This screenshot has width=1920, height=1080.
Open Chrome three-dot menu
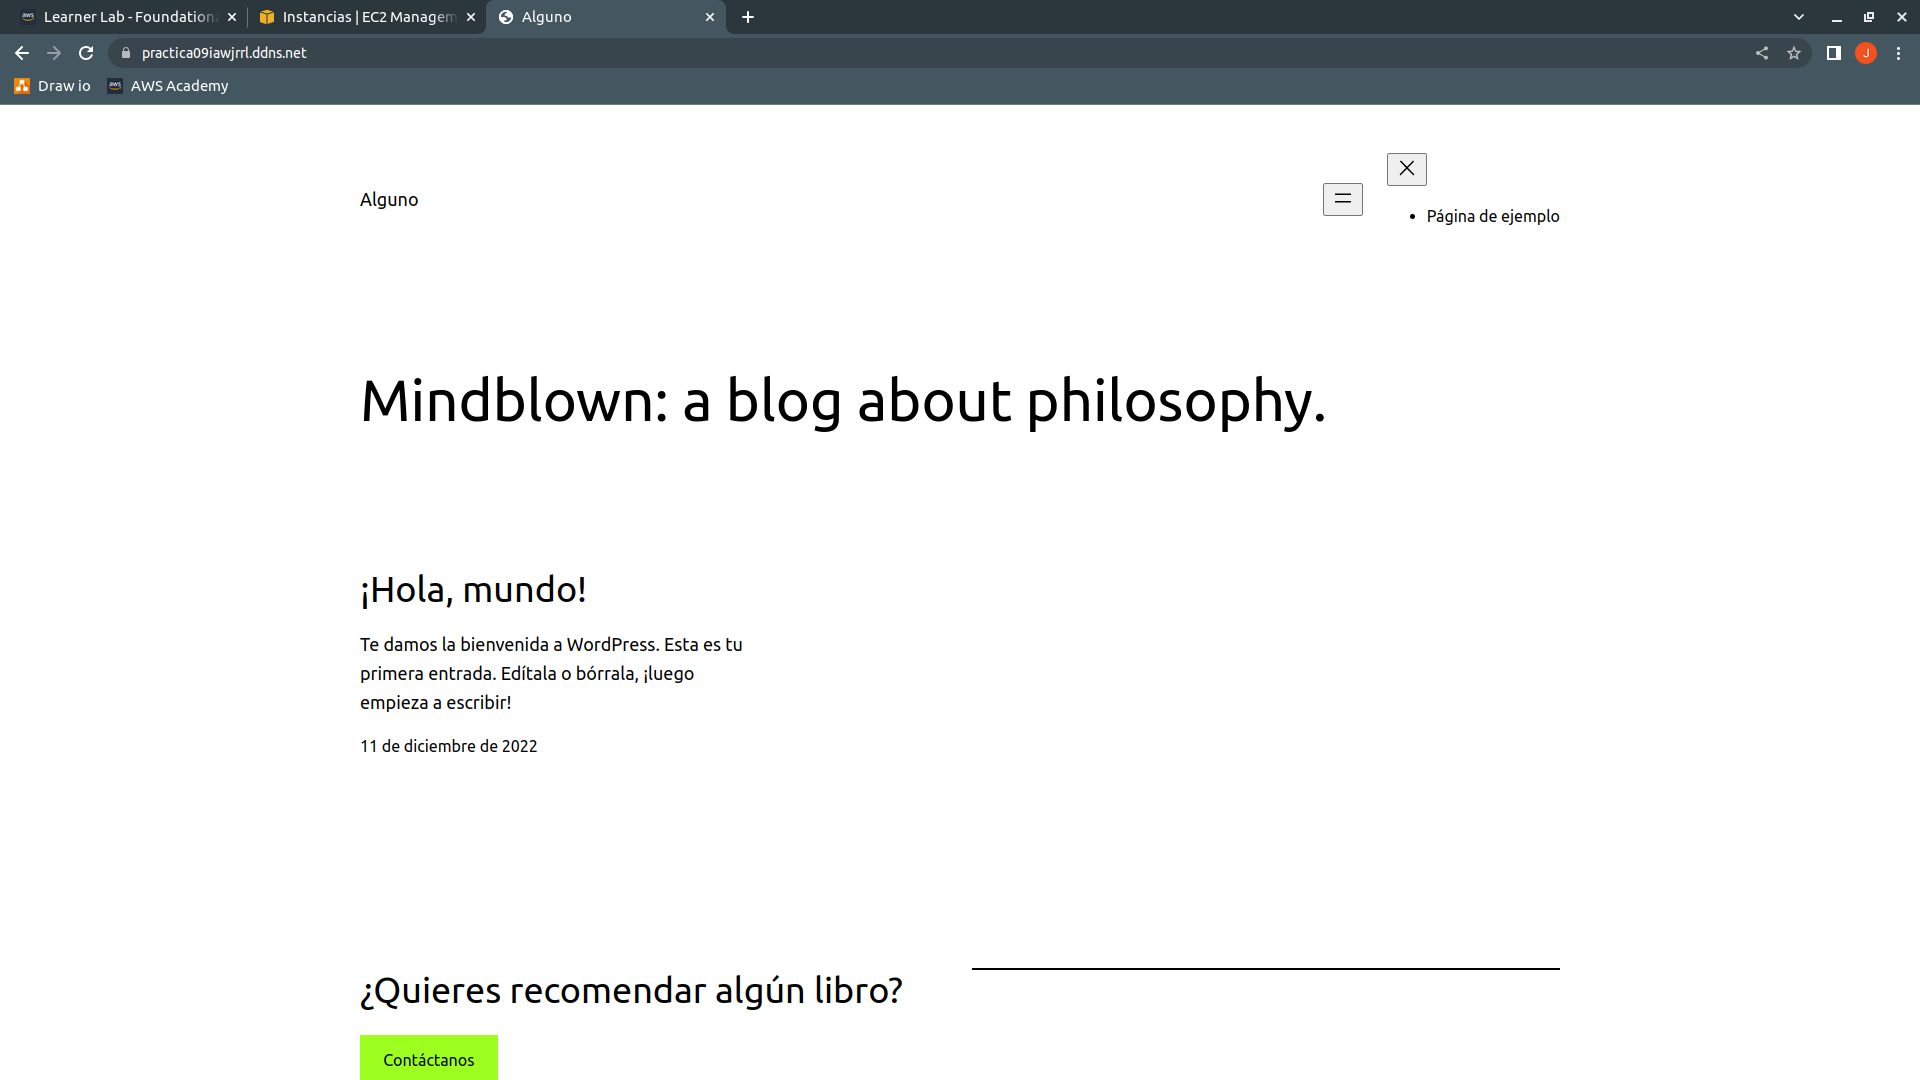pyautogui.click(x=1898, y=53)
